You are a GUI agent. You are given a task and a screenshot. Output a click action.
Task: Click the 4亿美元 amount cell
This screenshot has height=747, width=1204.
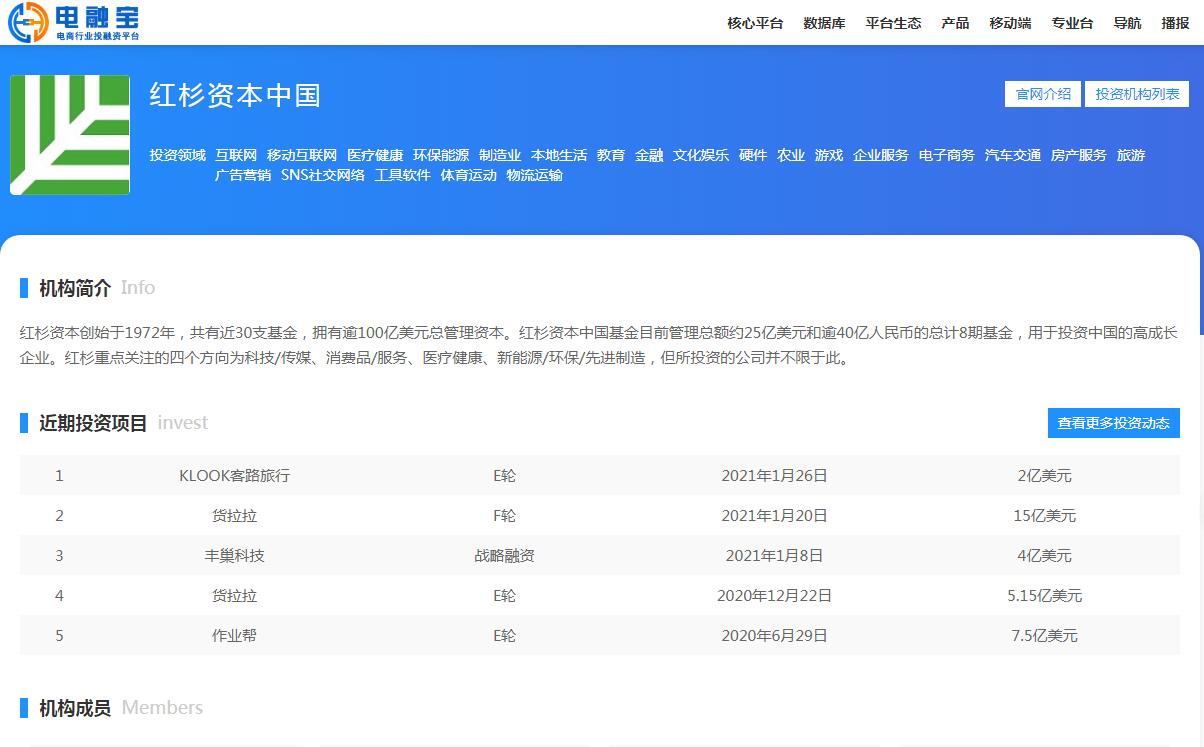coord(1045,555)
